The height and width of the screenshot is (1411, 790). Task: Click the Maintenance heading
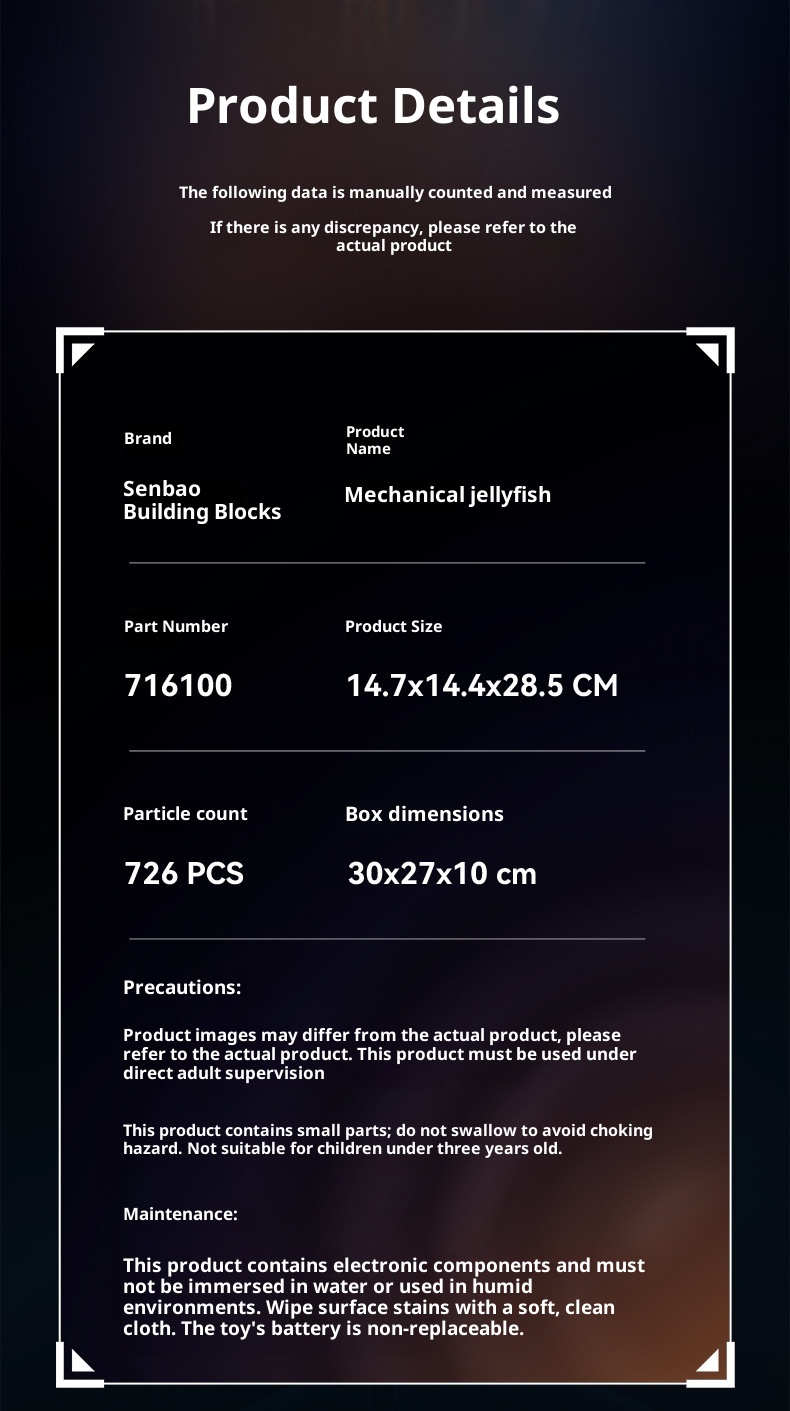pos(180,1214)
